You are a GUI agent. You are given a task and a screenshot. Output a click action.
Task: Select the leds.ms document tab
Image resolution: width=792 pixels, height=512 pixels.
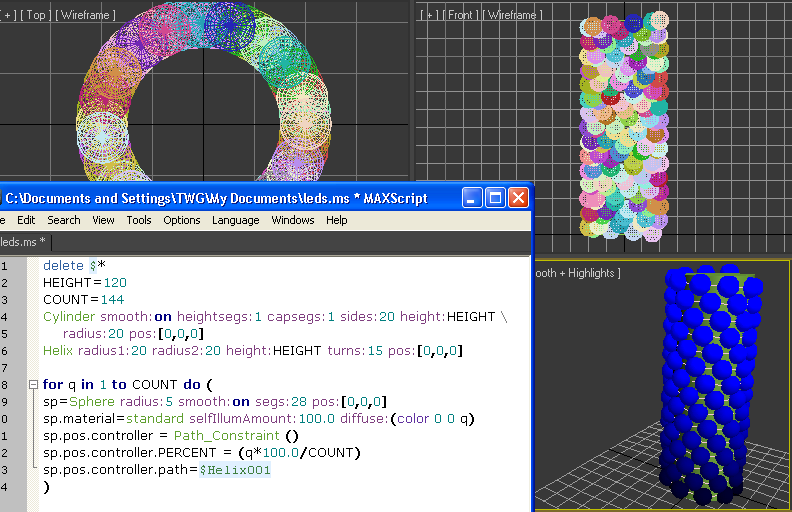[22, 242]
